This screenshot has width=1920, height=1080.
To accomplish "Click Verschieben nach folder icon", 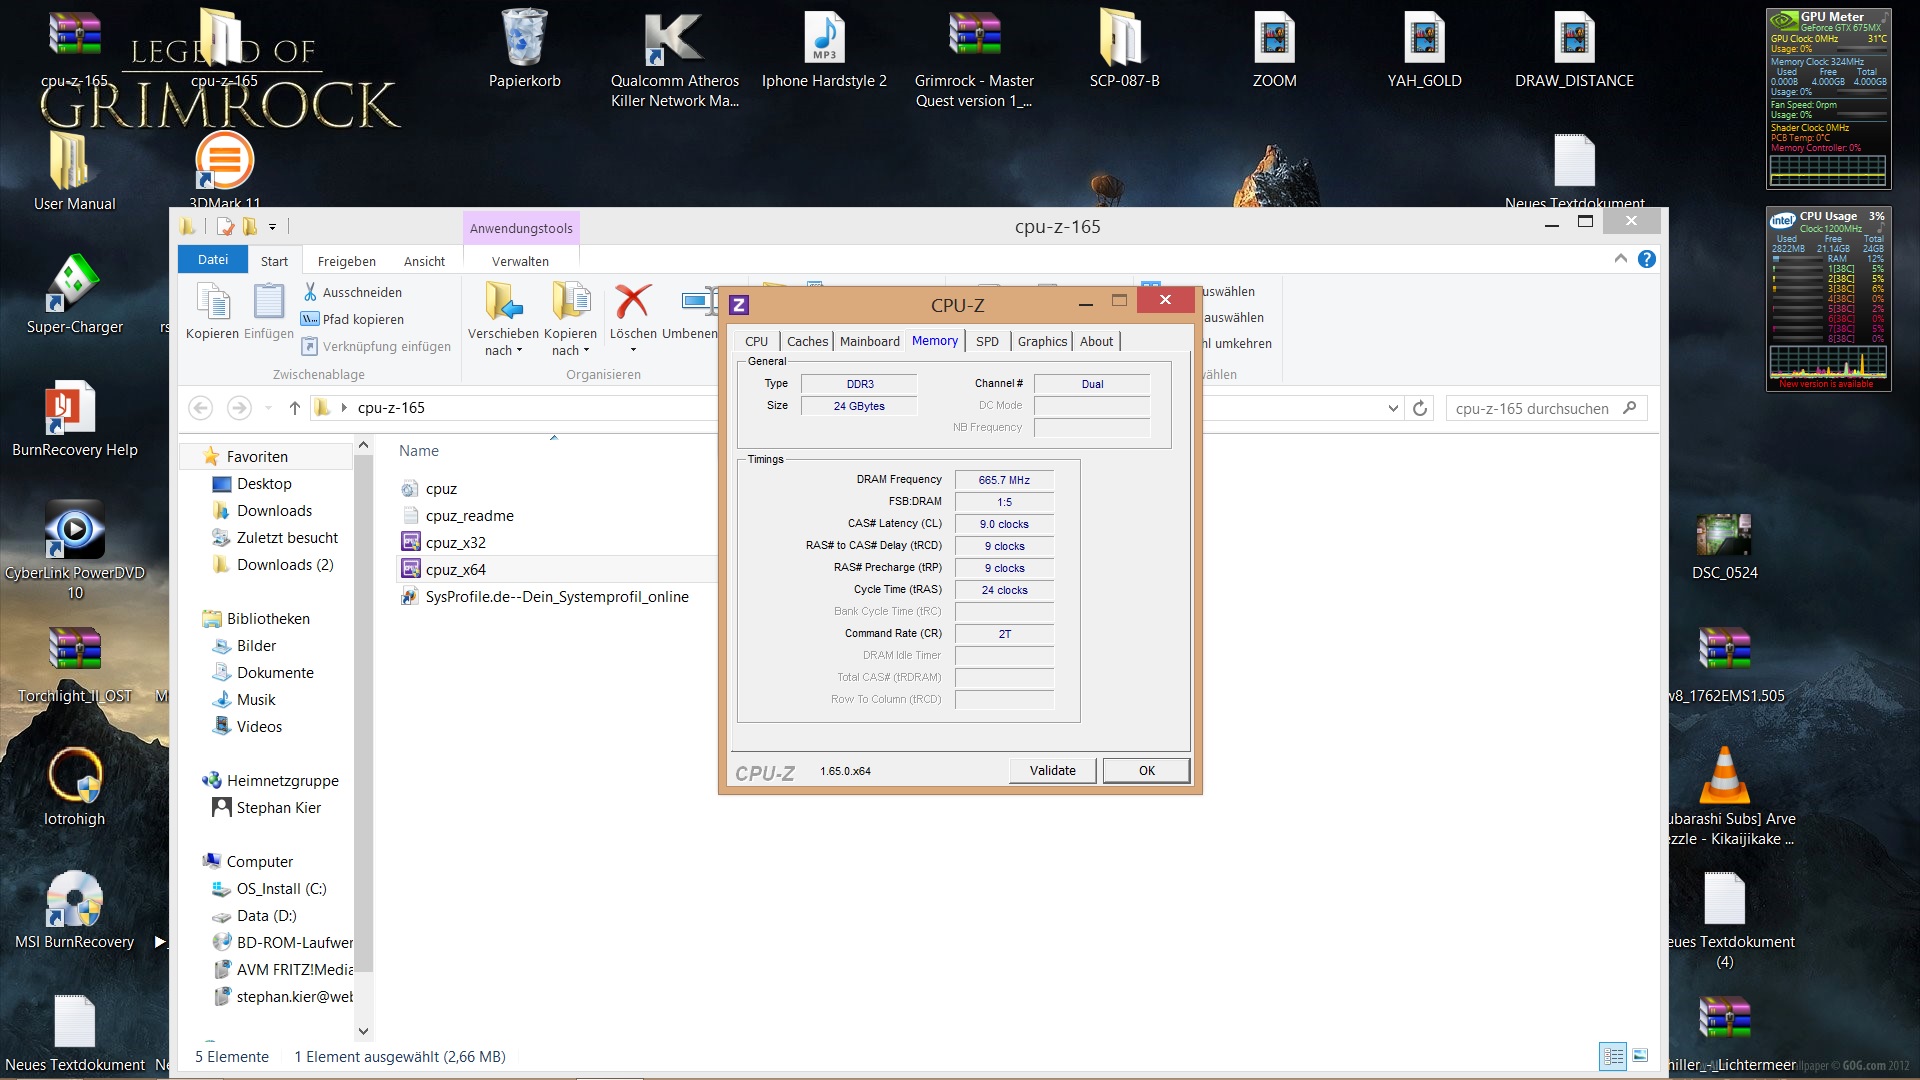I will (503, 302).
